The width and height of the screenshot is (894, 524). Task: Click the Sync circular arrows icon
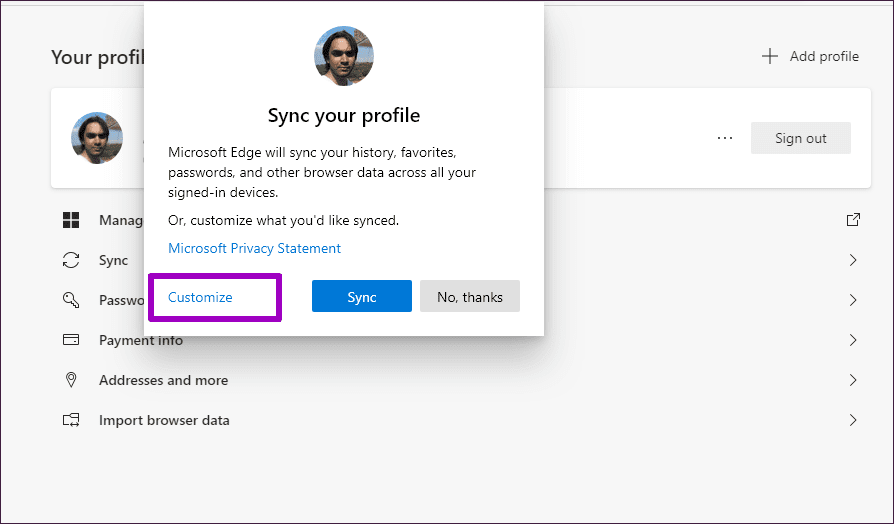pyautogui.click(x=71, y=260)
